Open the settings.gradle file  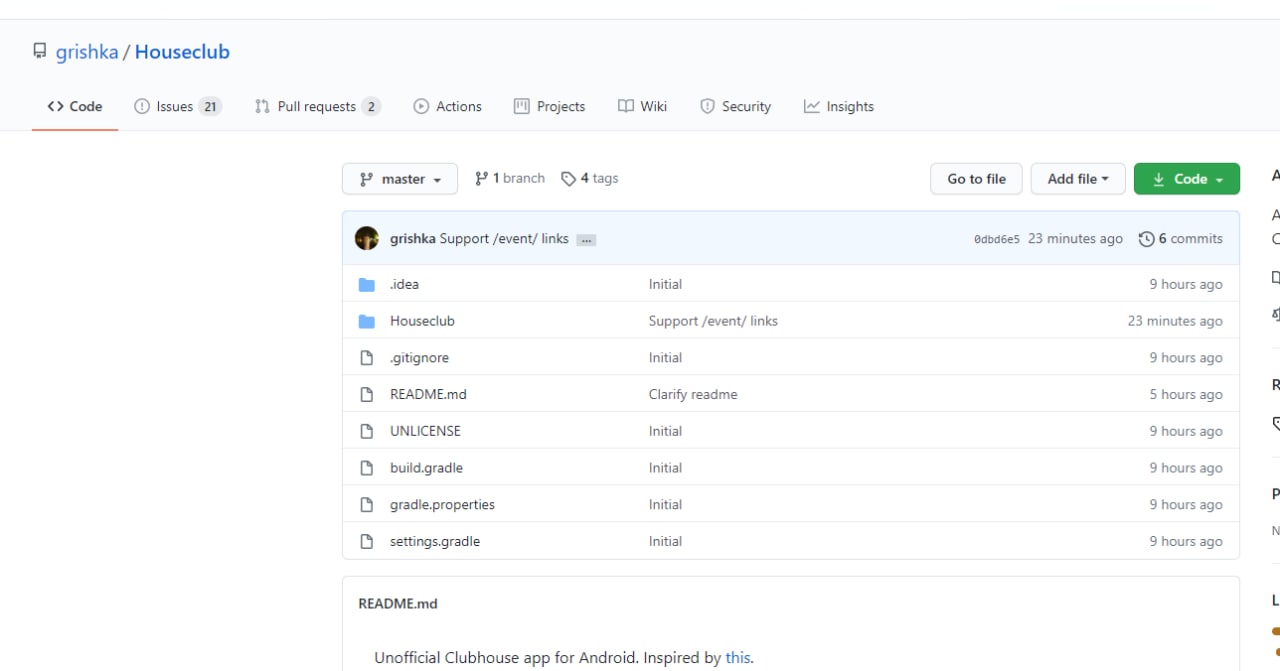coord(435,541)
